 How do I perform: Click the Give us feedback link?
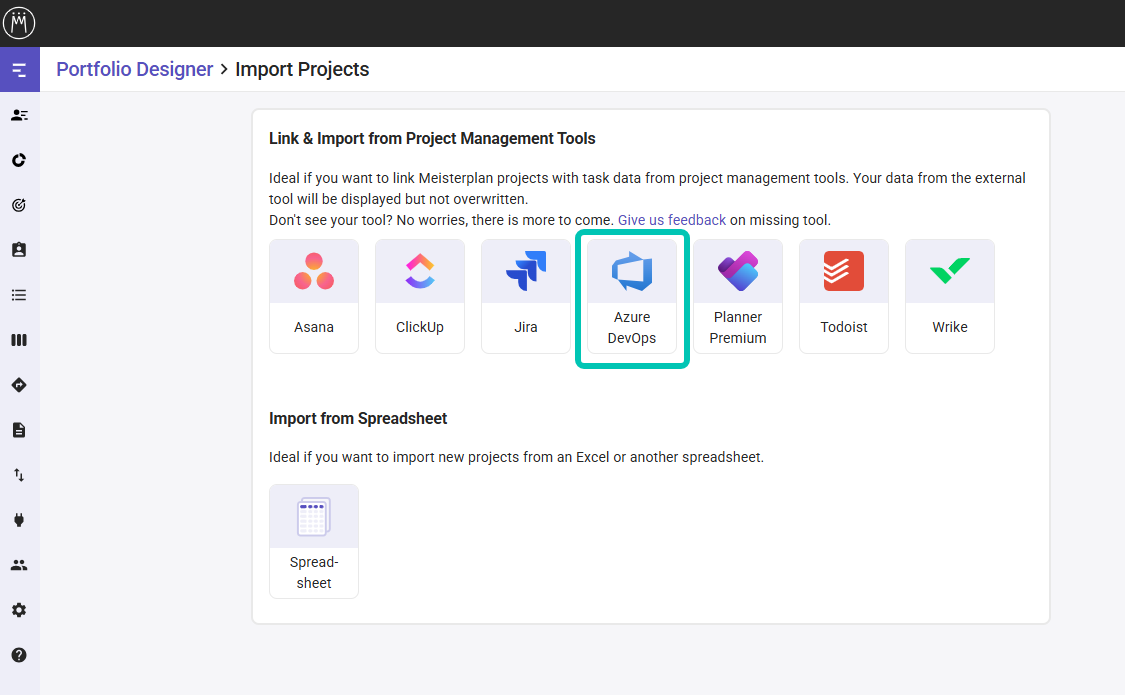pyautogui.click(x=672, y=220)
